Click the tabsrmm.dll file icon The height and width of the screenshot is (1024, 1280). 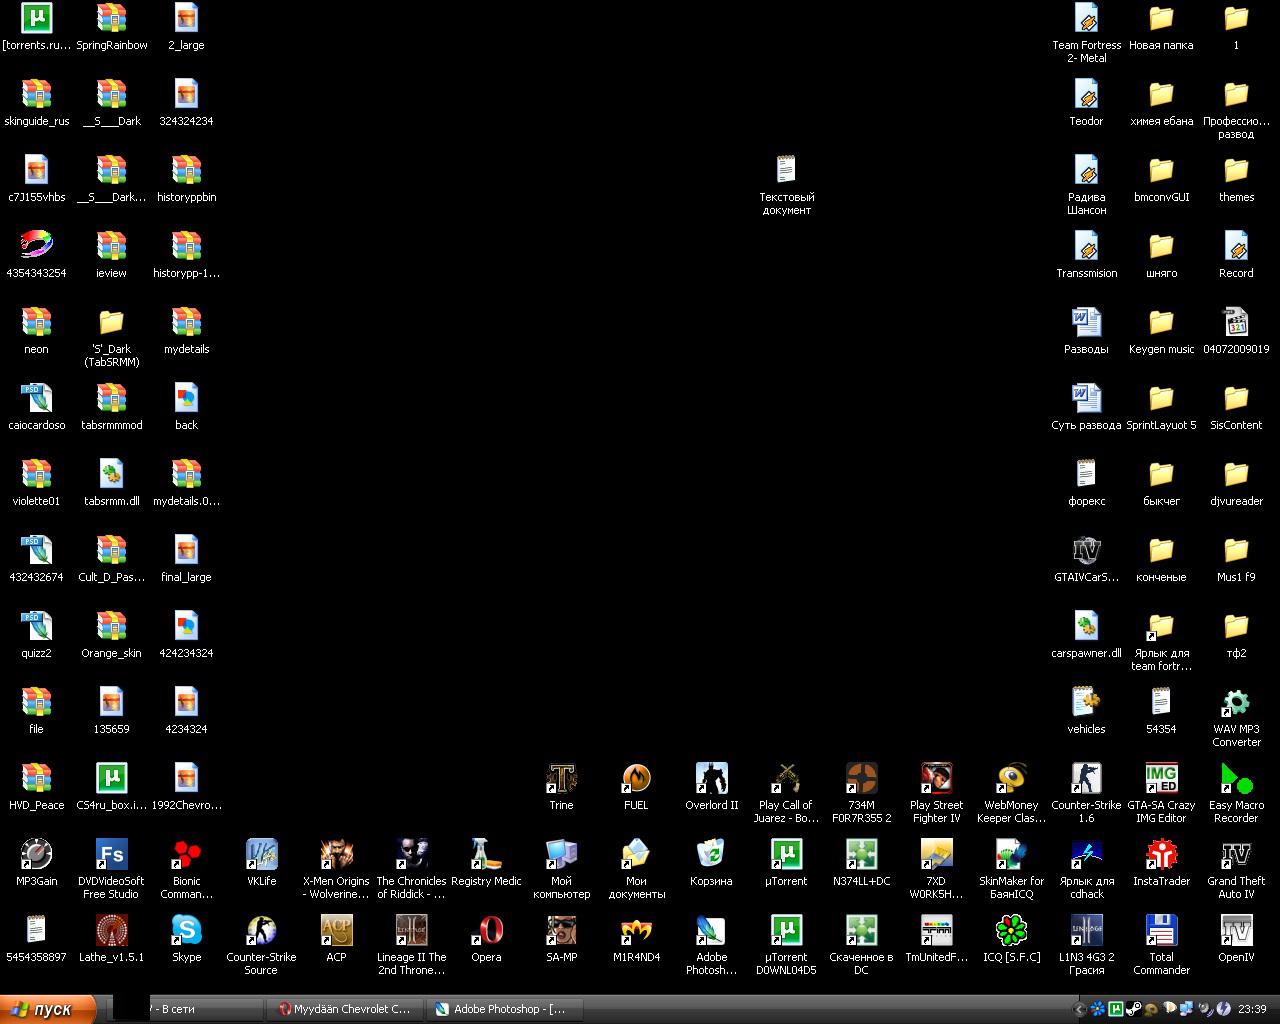point(111,474)
